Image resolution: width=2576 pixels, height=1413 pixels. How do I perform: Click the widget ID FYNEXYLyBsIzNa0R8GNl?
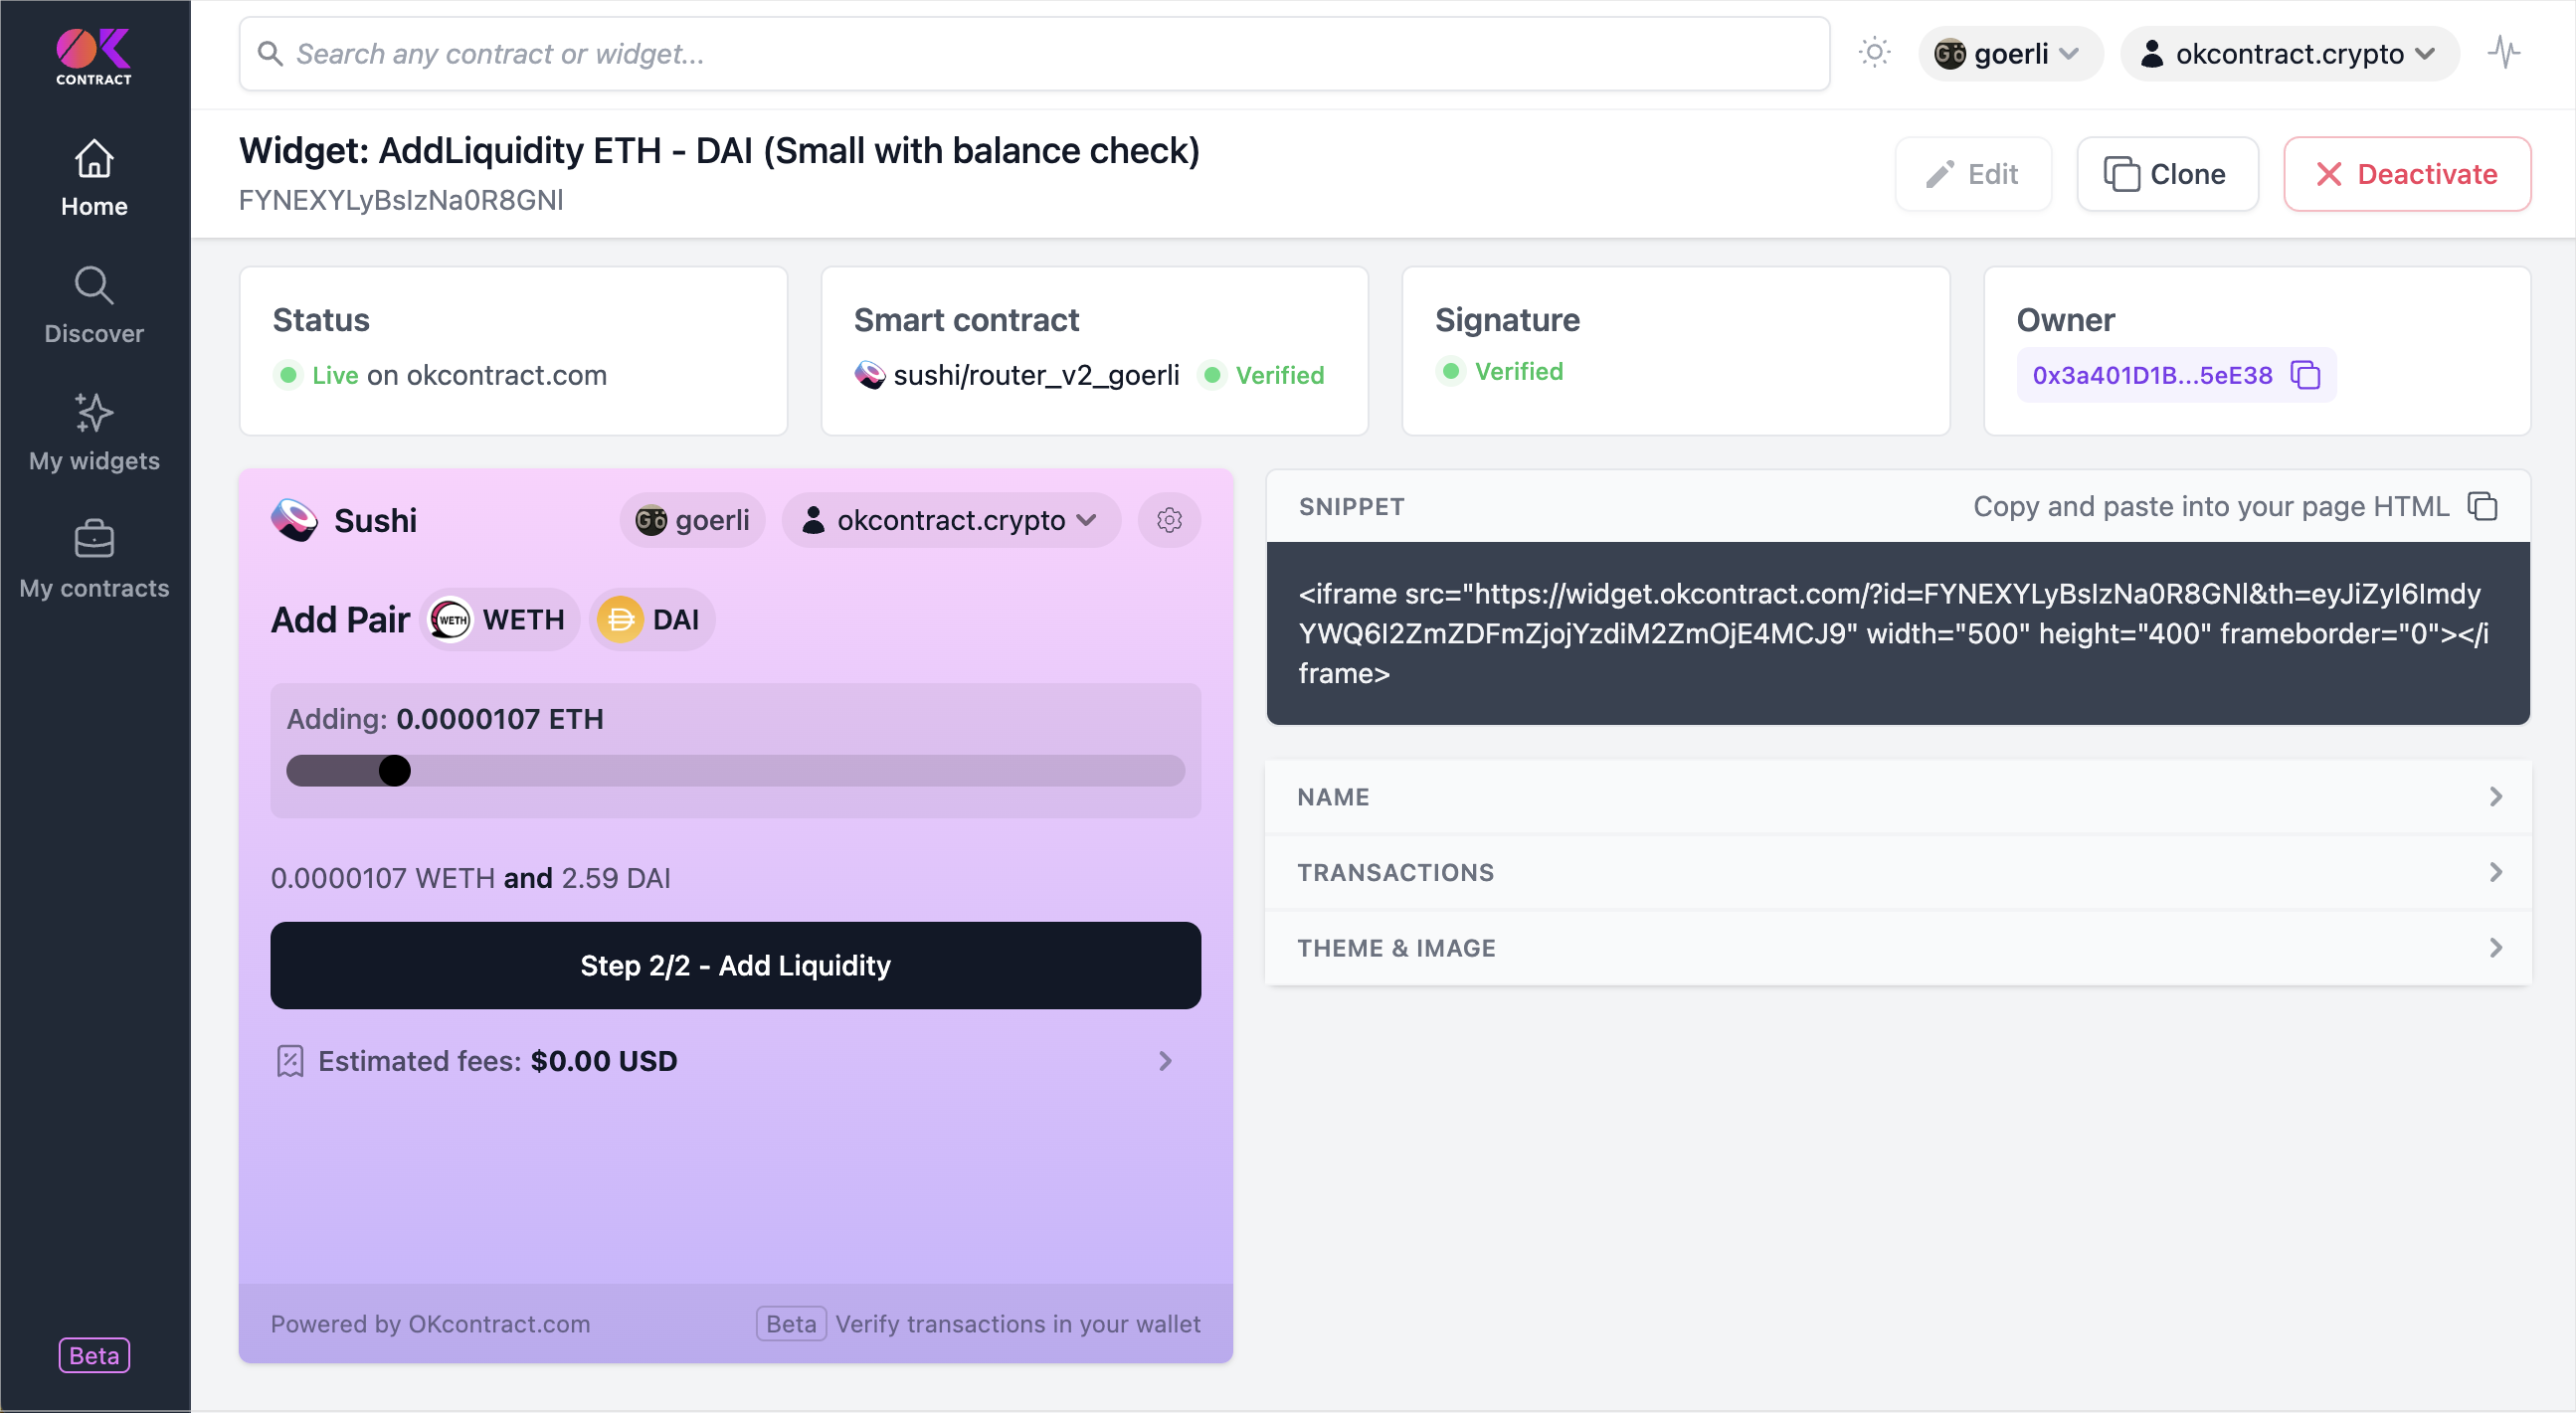point(401,200)
